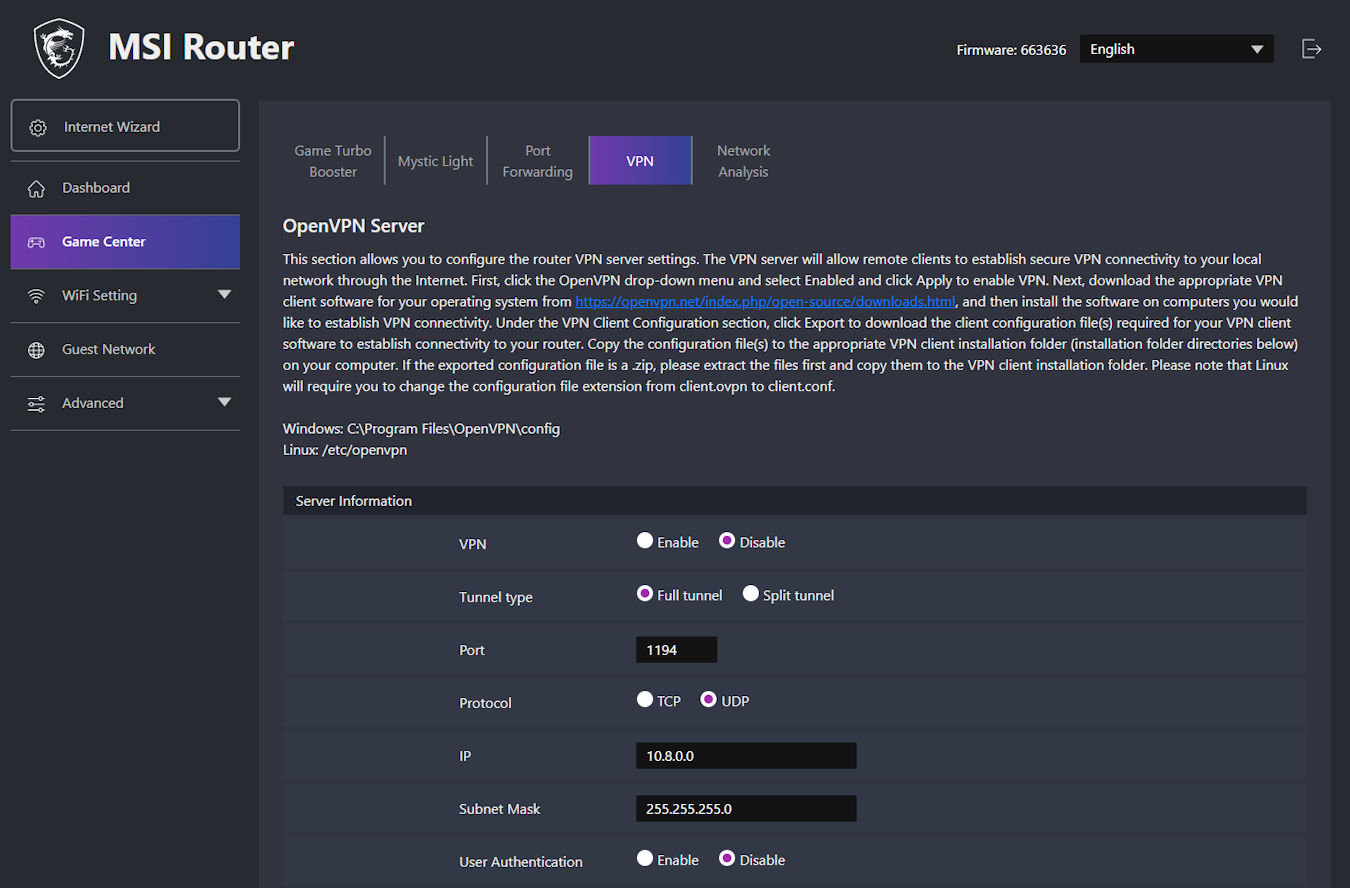
Task: Select Disable for VPN
Action: point(727,541)
